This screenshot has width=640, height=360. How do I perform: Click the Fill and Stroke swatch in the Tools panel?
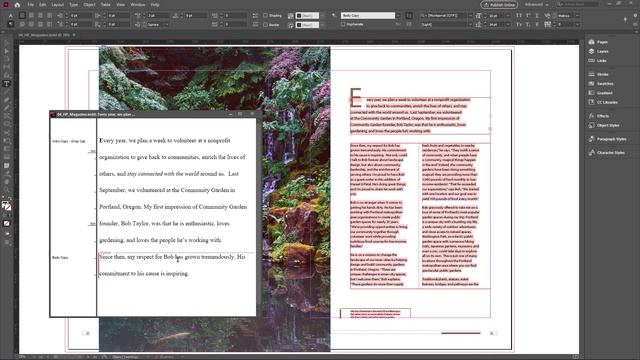[x=6, y=206]
